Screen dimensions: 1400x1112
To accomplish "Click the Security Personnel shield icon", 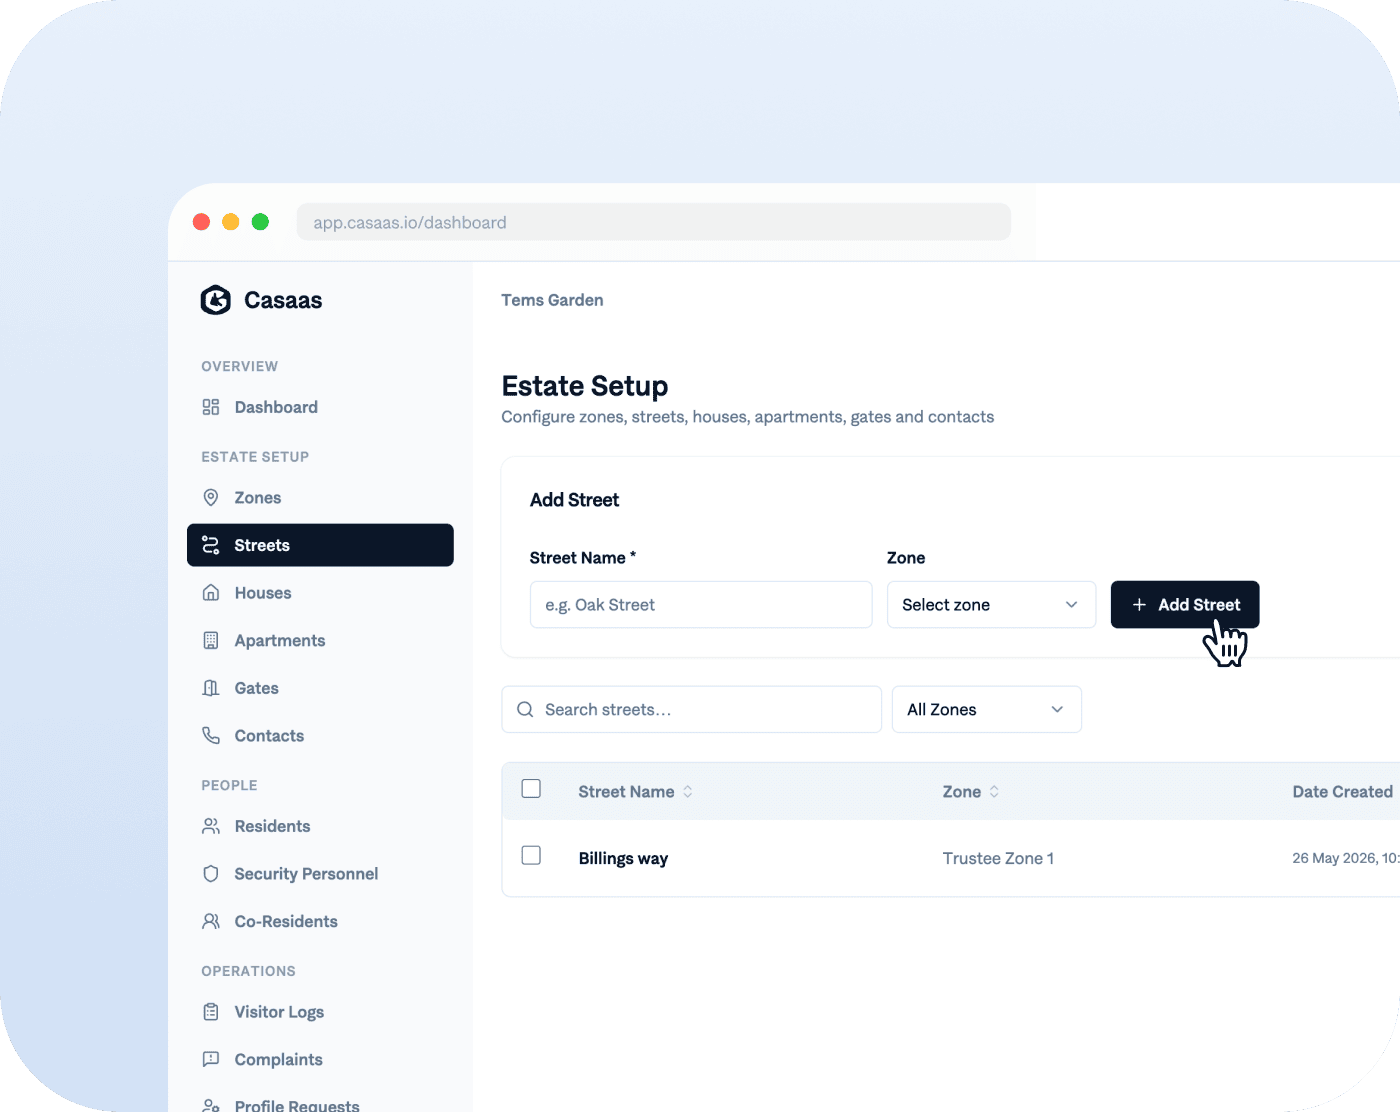I will pyautogui.click(x=211, y=874).
